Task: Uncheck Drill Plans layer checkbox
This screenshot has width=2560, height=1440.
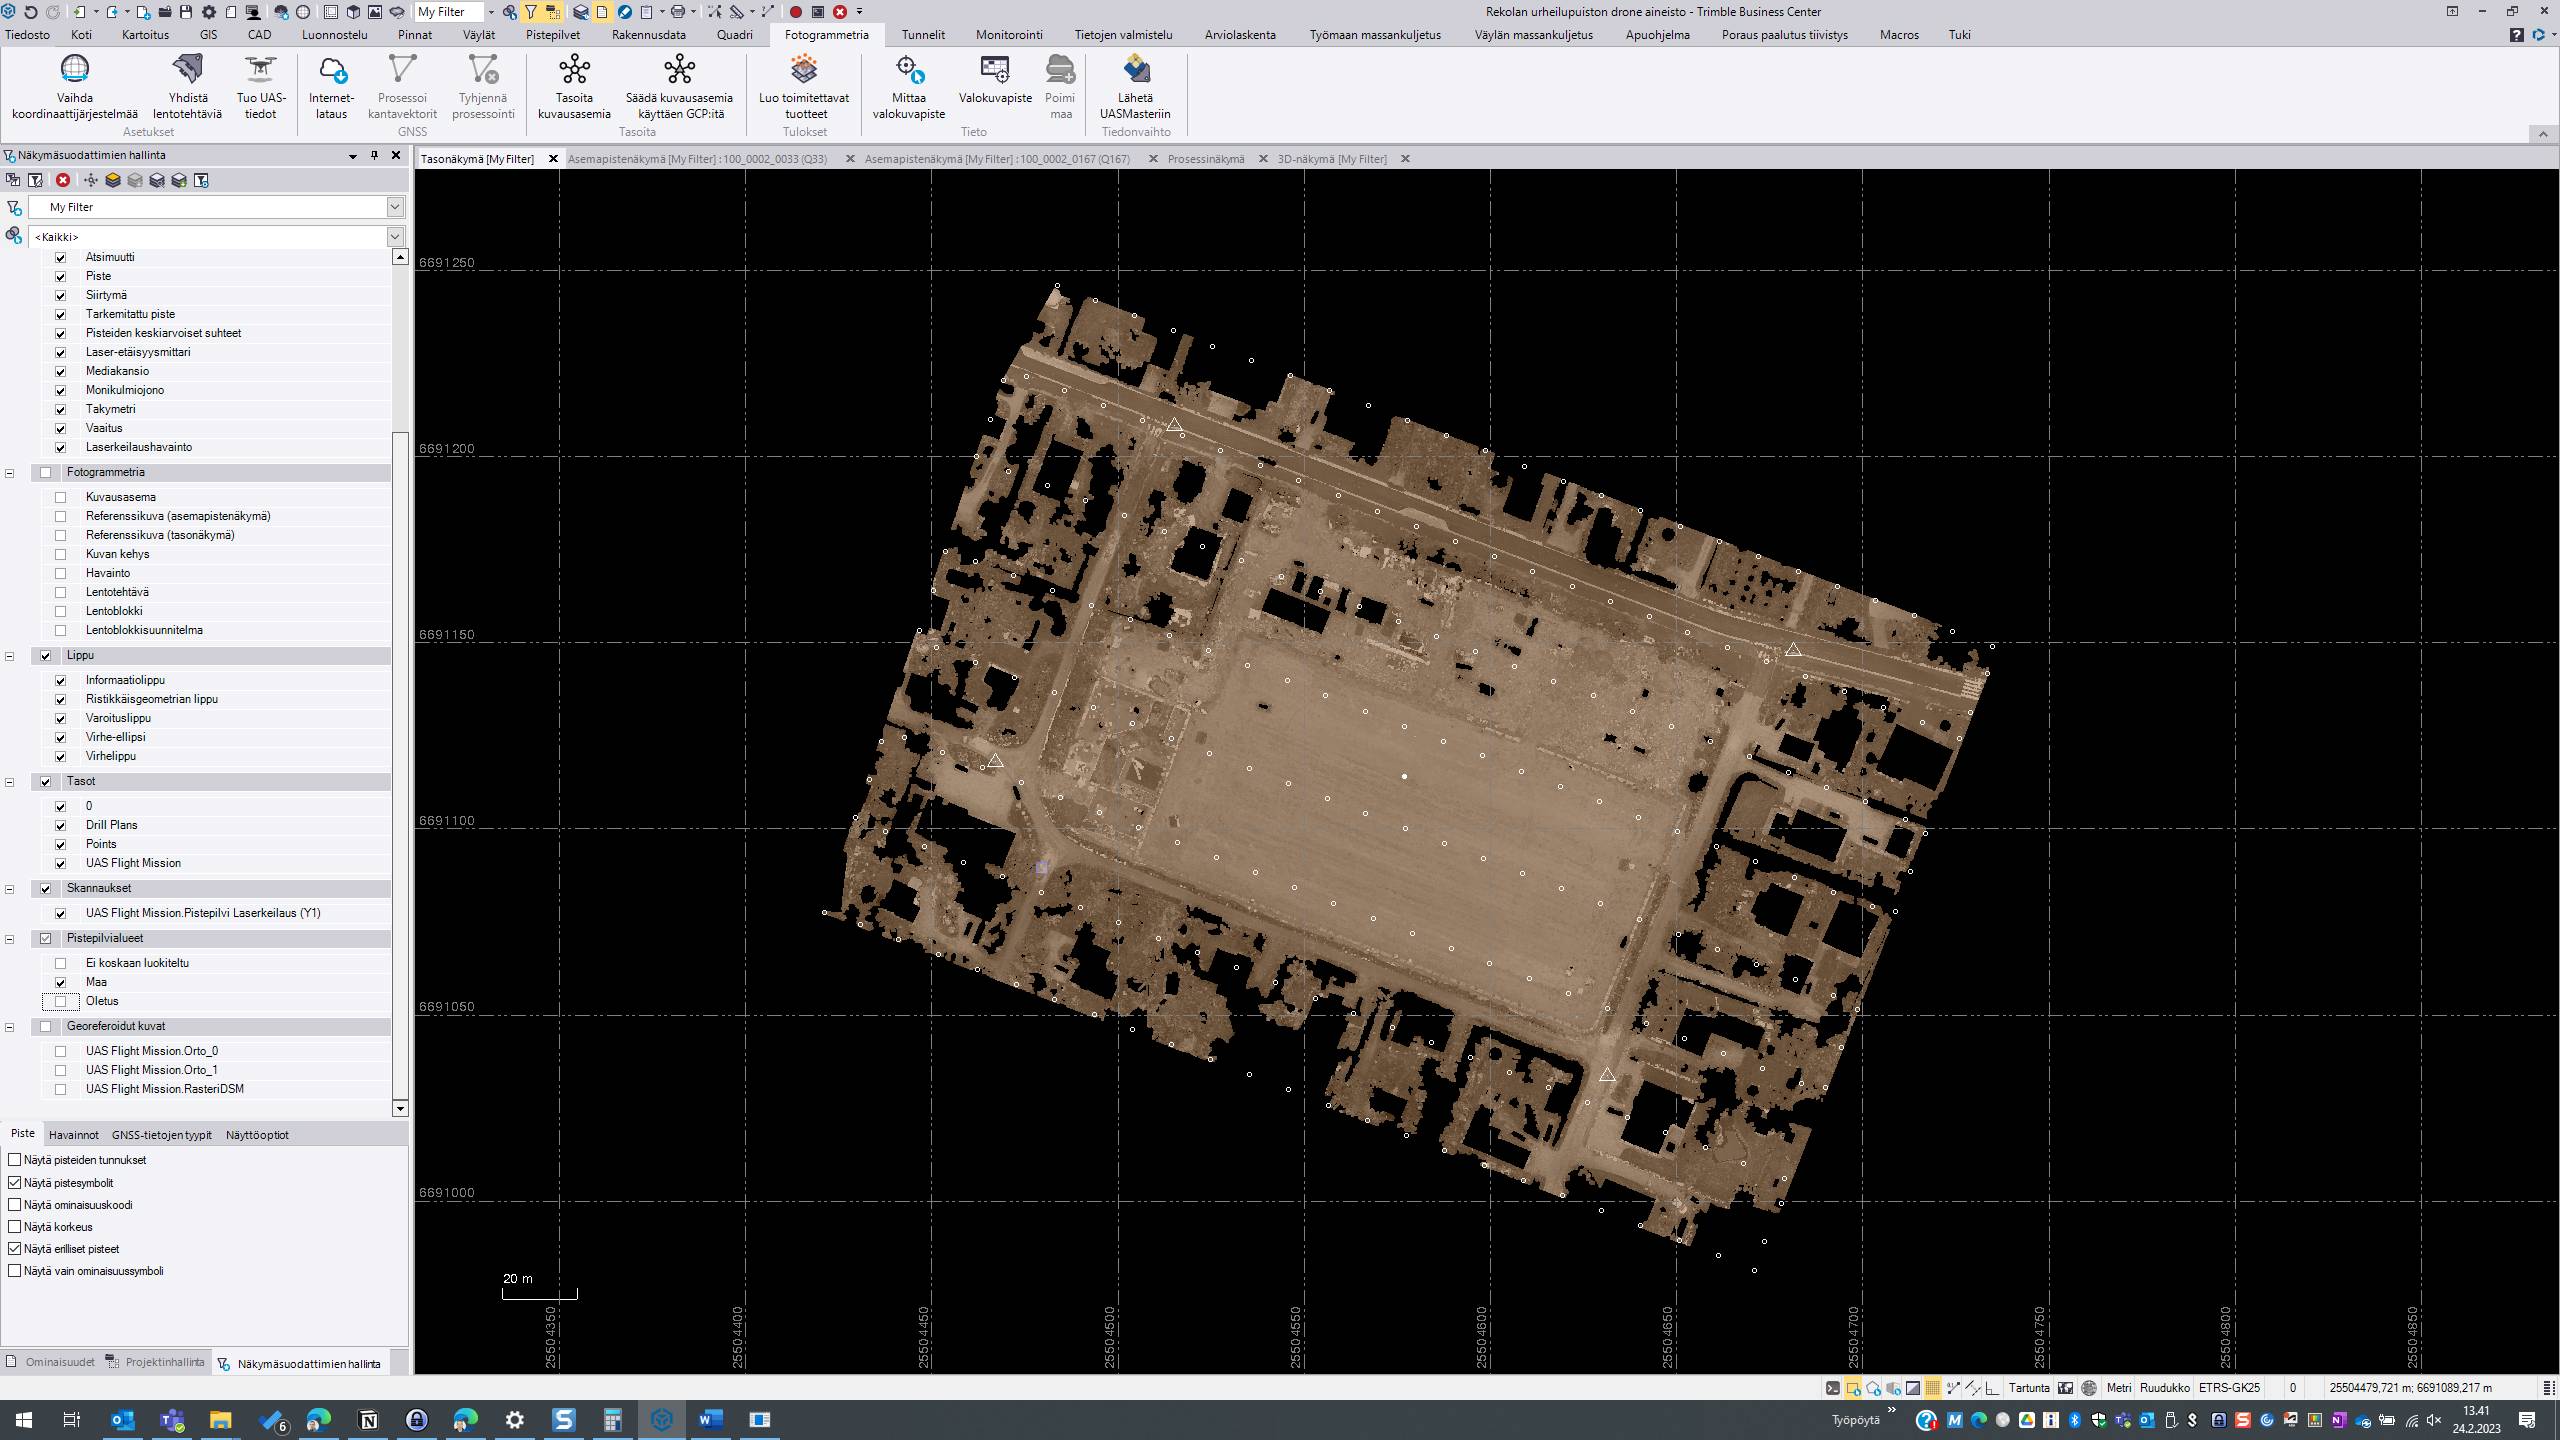Action: pyautogui.click(x=61, y=825)
